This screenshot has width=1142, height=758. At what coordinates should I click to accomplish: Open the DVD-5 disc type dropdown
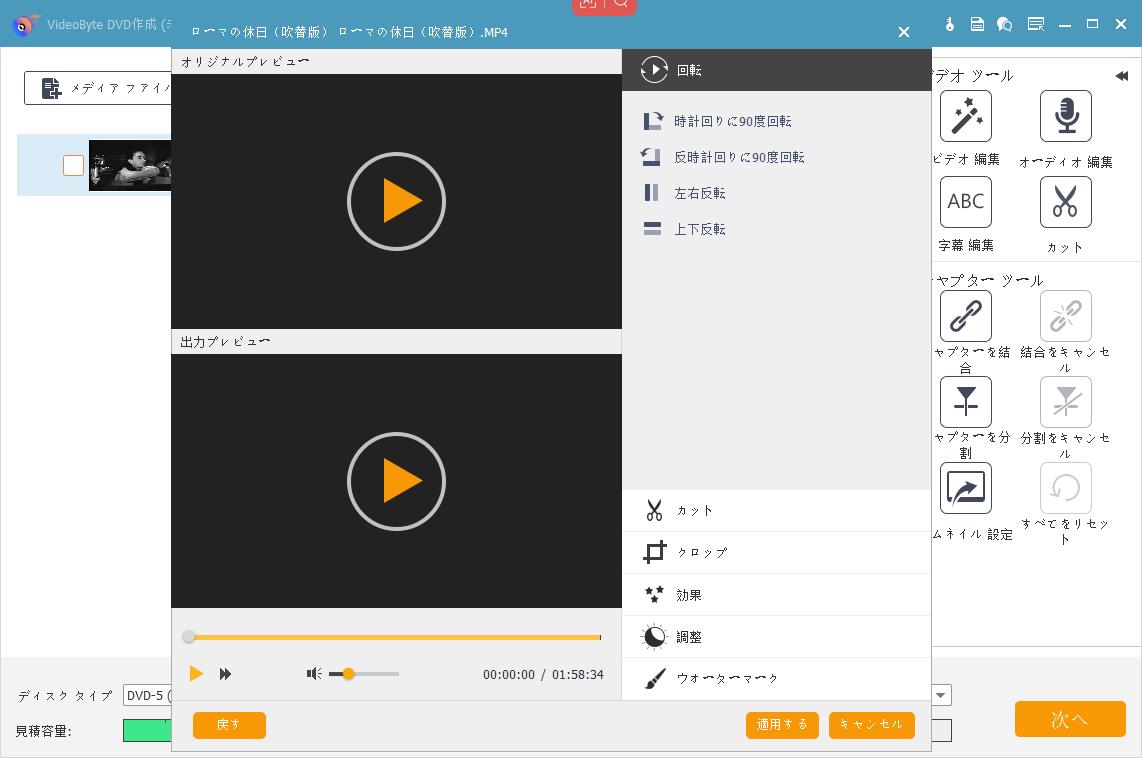point(152,695)
